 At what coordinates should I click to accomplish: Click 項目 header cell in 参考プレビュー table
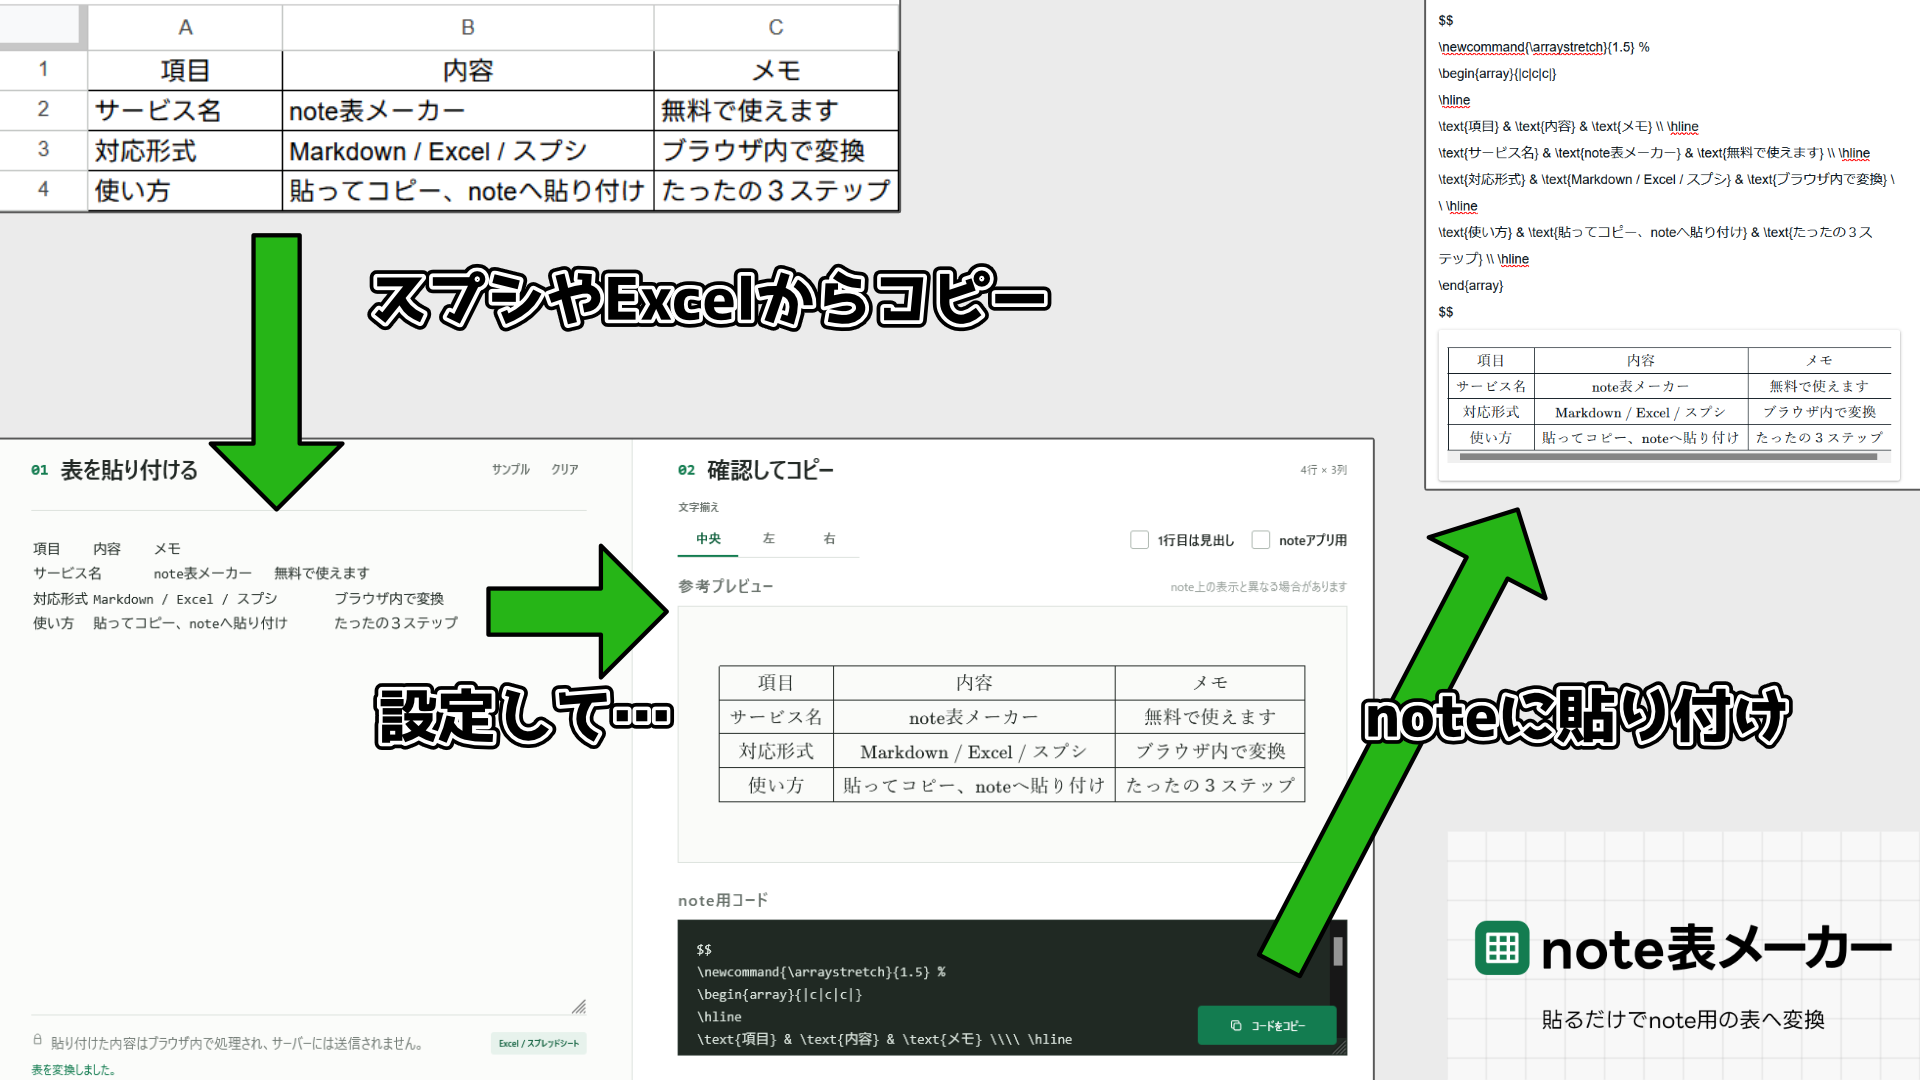click(x=776, y=682)
